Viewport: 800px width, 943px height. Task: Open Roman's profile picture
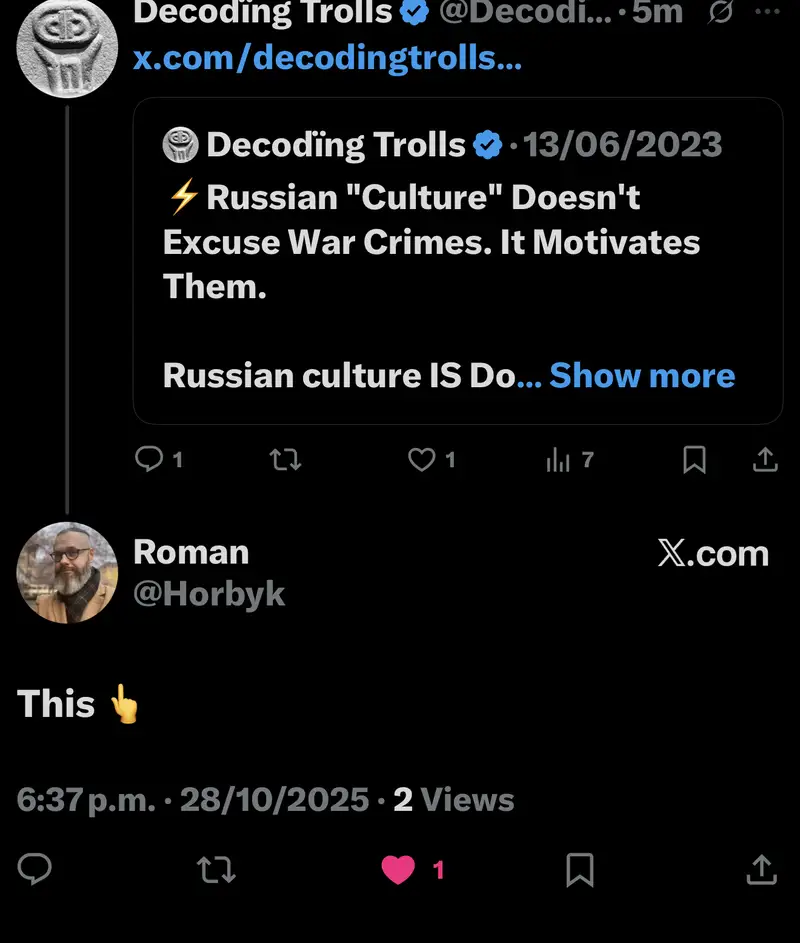point(67,572)
